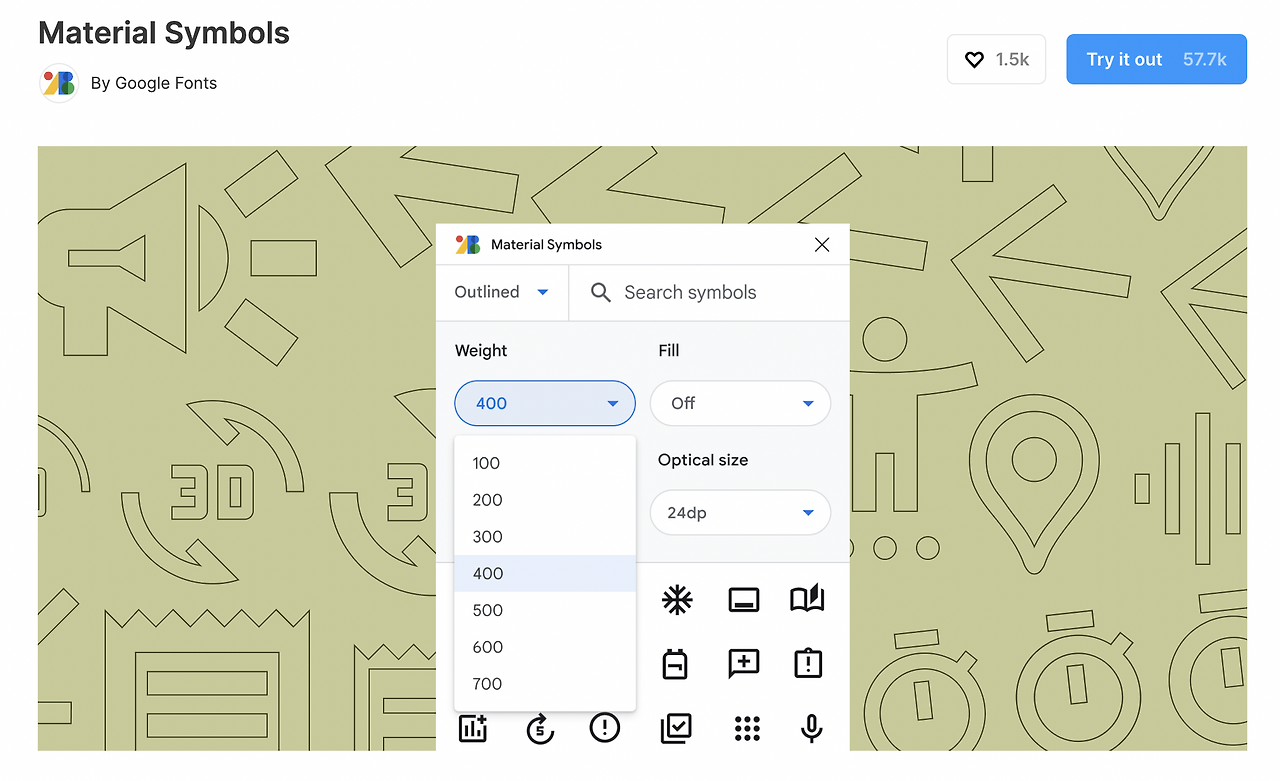Screen dimensions: 1280x781
Task: Select the library add check symbol
Action: 677,728
